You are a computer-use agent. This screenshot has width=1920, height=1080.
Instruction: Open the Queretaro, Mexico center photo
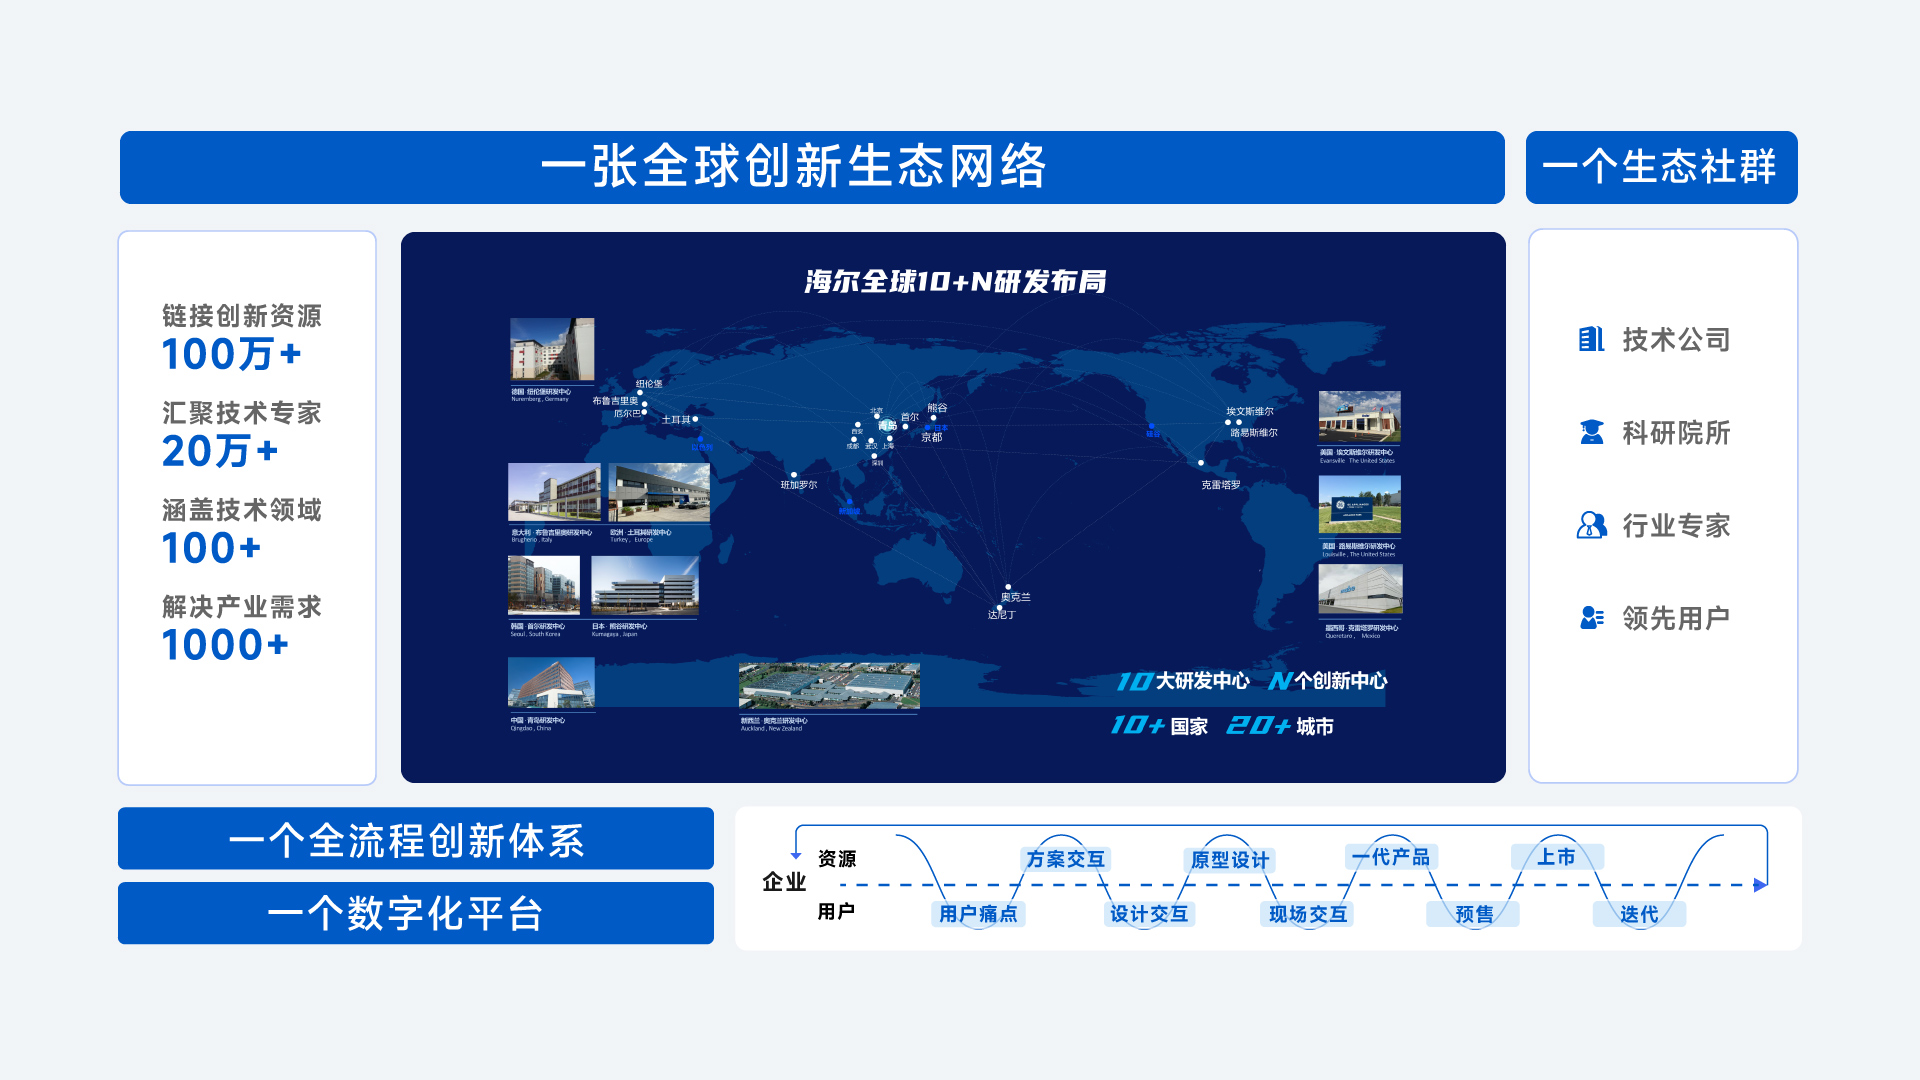[x=1360, y=590]
